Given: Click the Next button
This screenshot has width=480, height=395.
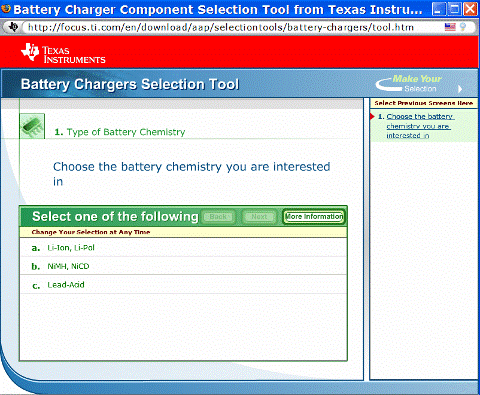Looking at the screenshot, I should (259, 217).
